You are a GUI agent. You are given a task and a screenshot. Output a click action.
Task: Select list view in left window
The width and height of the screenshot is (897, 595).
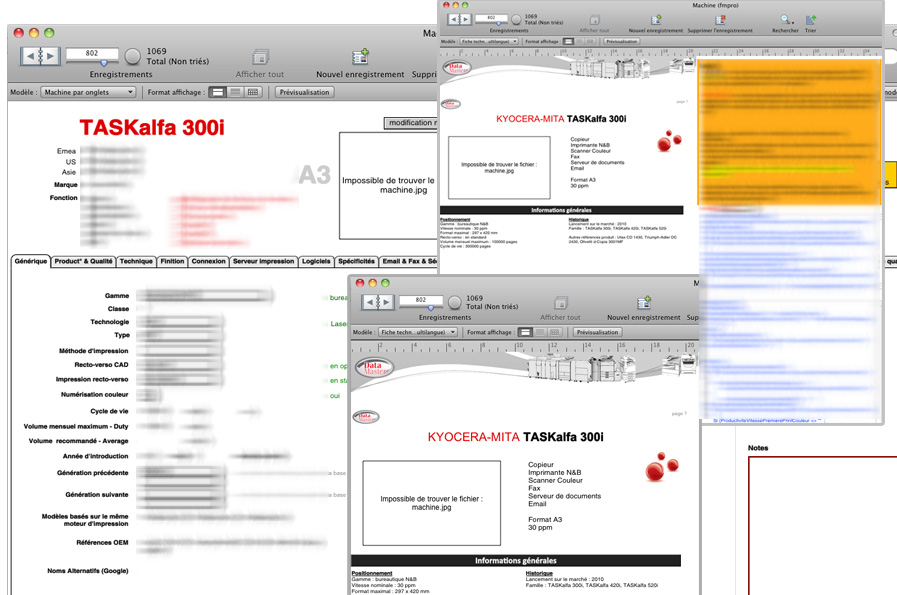click(235, 92)
